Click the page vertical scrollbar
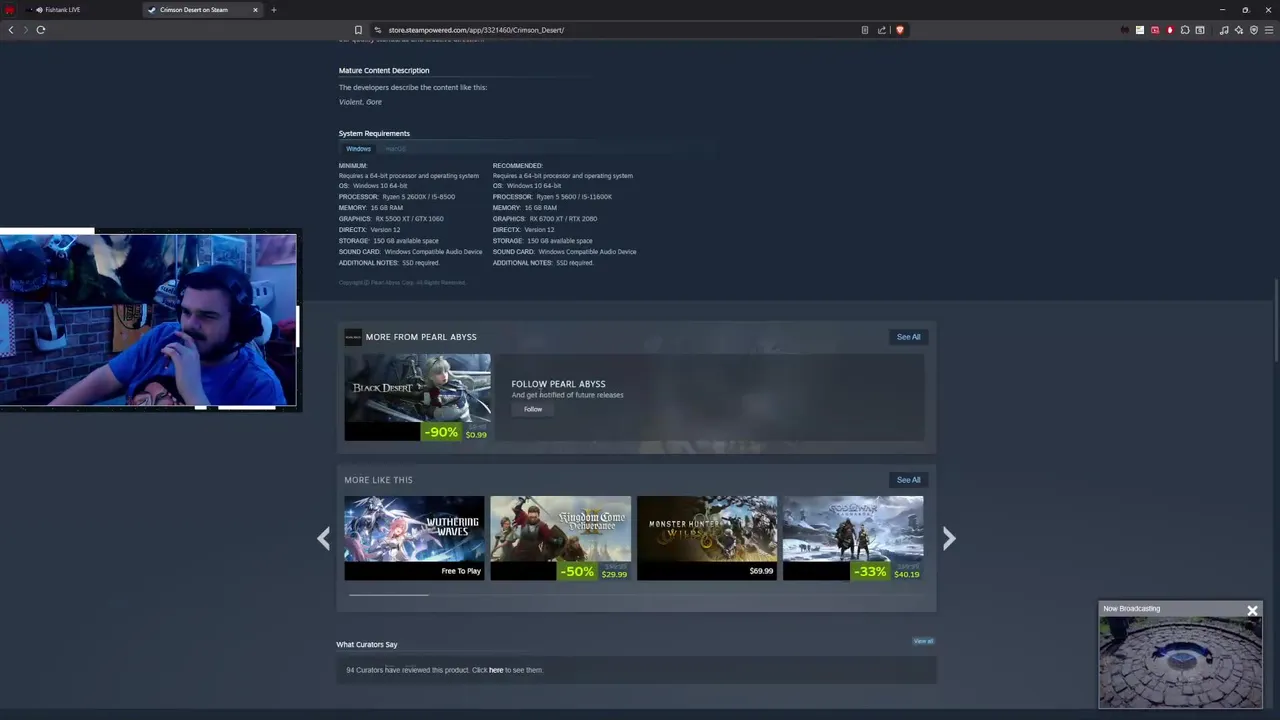1280x720 pixels. [x=1276, y=320]
